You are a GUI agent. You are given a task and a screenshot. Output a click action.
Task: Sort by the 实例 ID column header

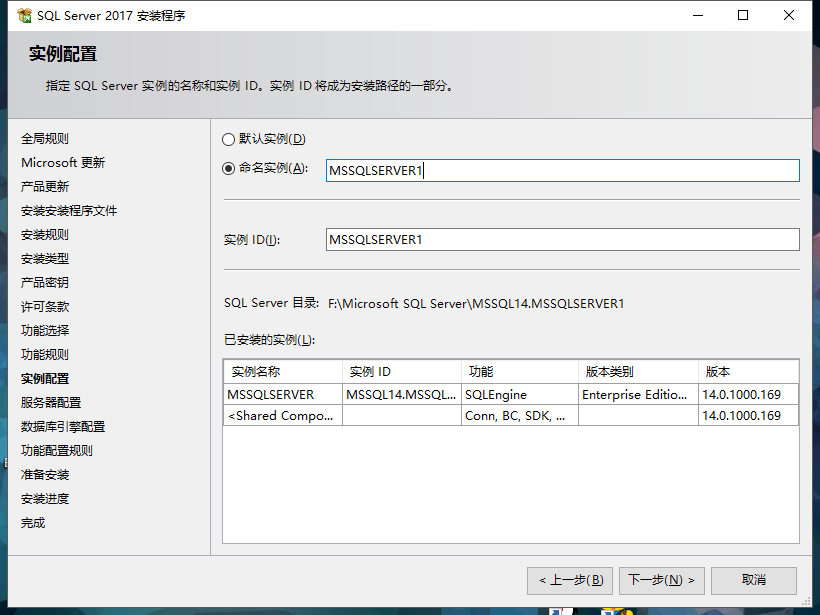(400, 372)
